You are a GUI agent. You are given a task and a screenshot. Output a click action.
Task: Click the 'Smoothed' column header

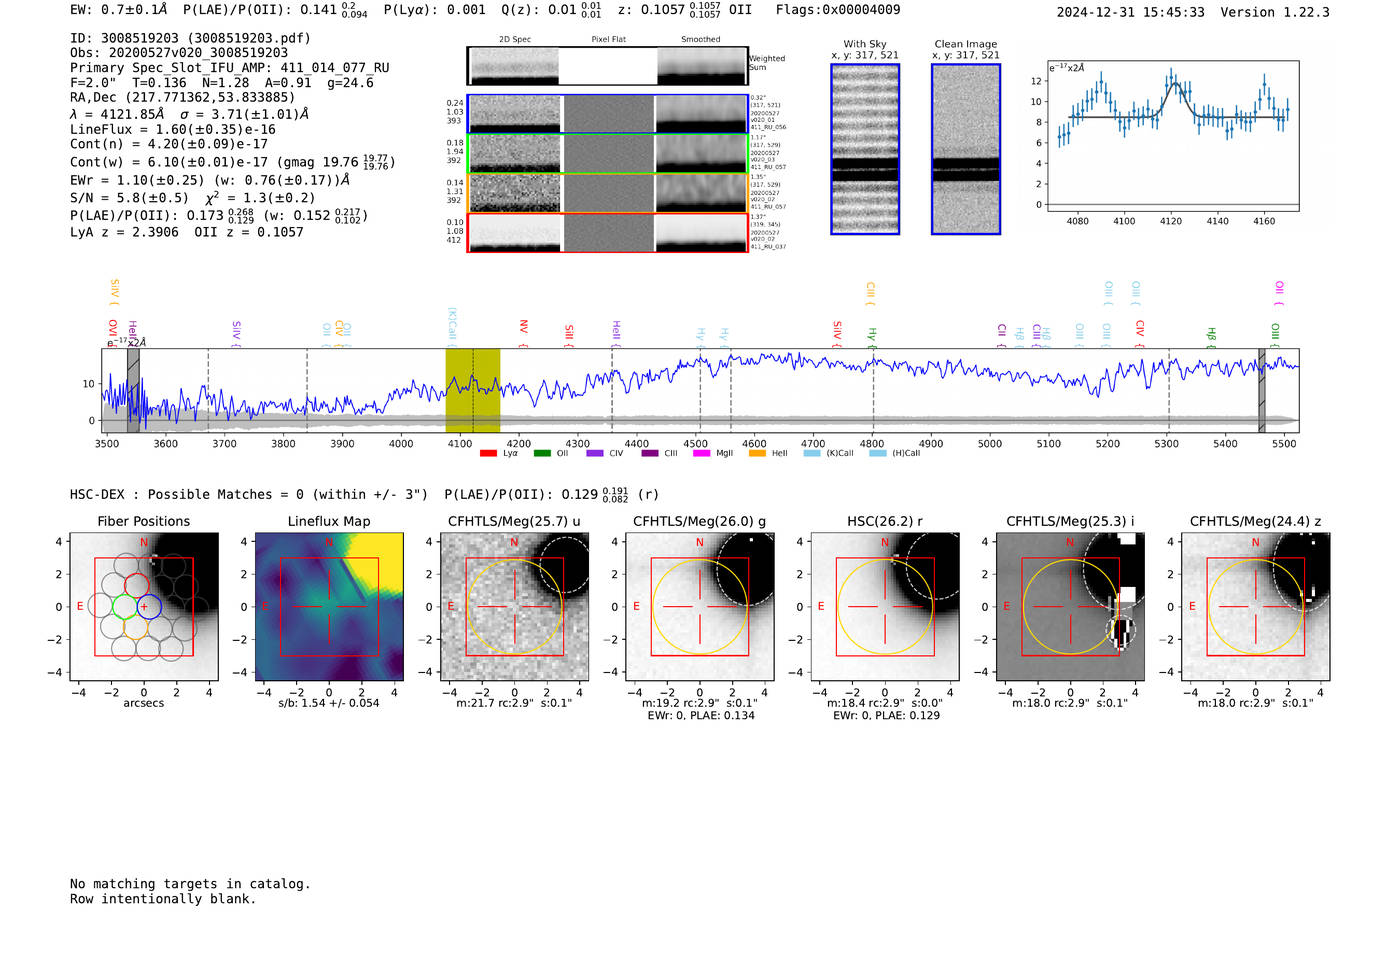(x=700, y=40)
